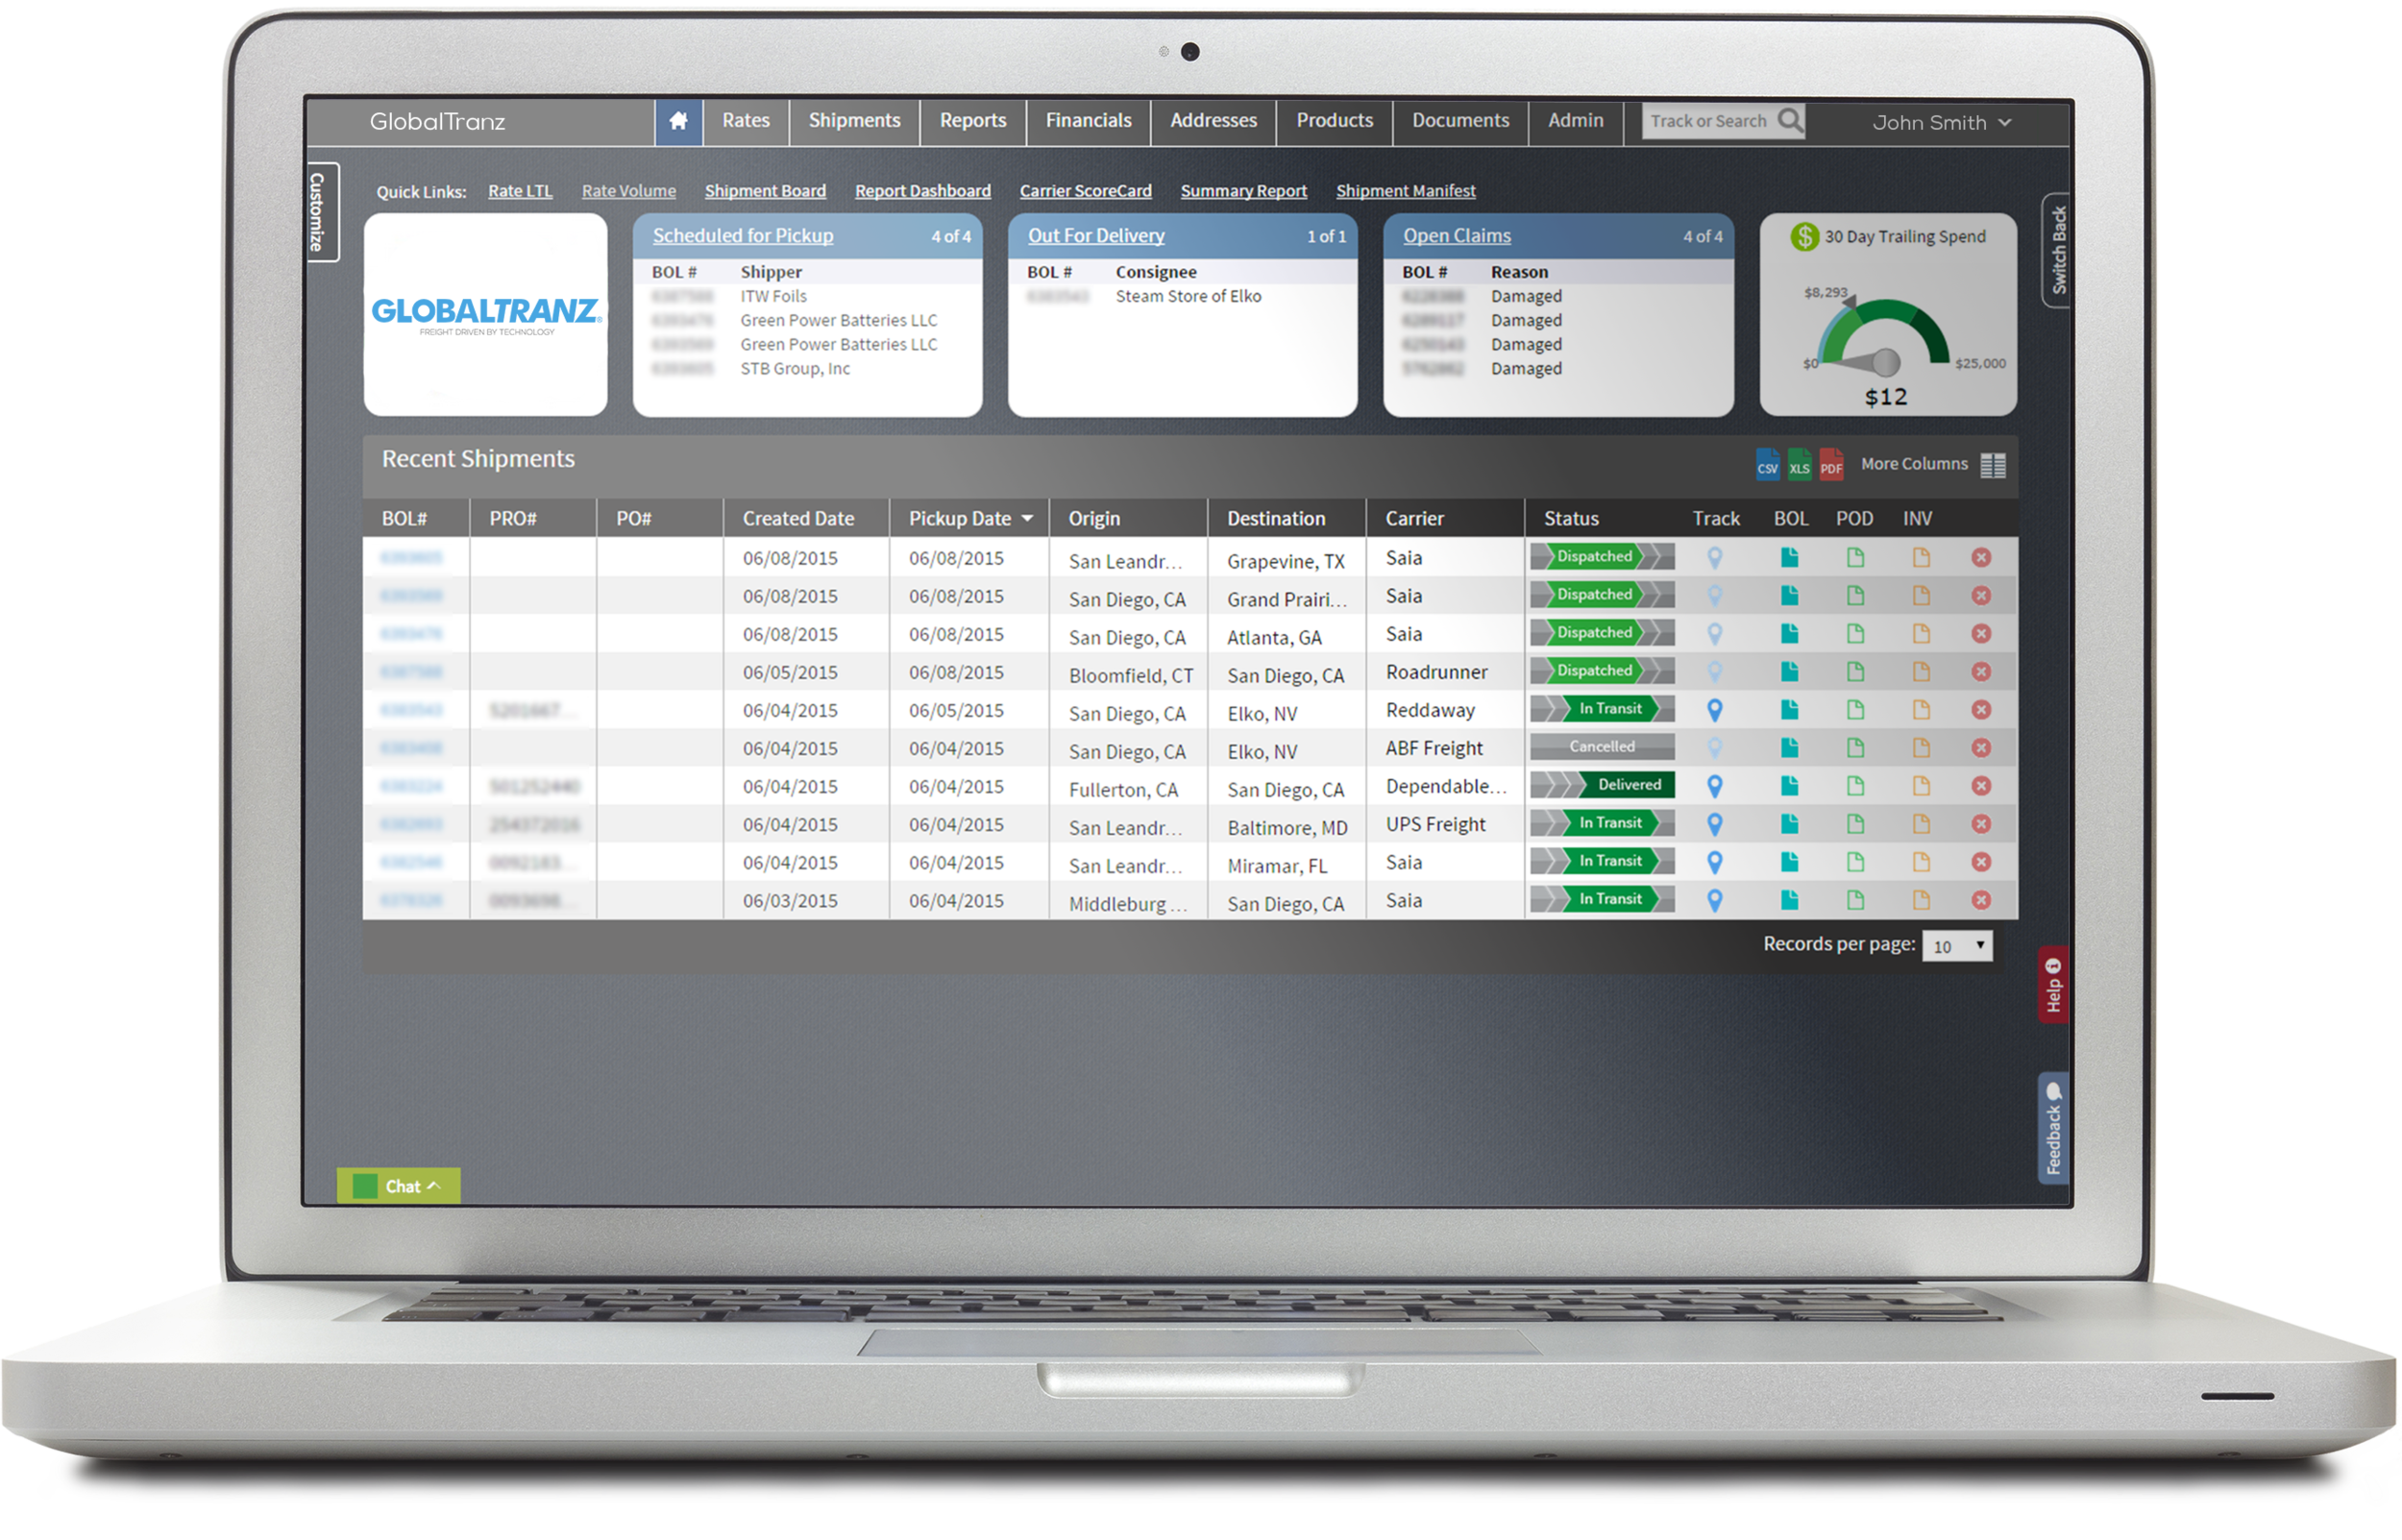Follow the Carrier ScoreCard quick link
The height and width of the screenshot is (1540, 2402).
click(x=1085, y=191)
